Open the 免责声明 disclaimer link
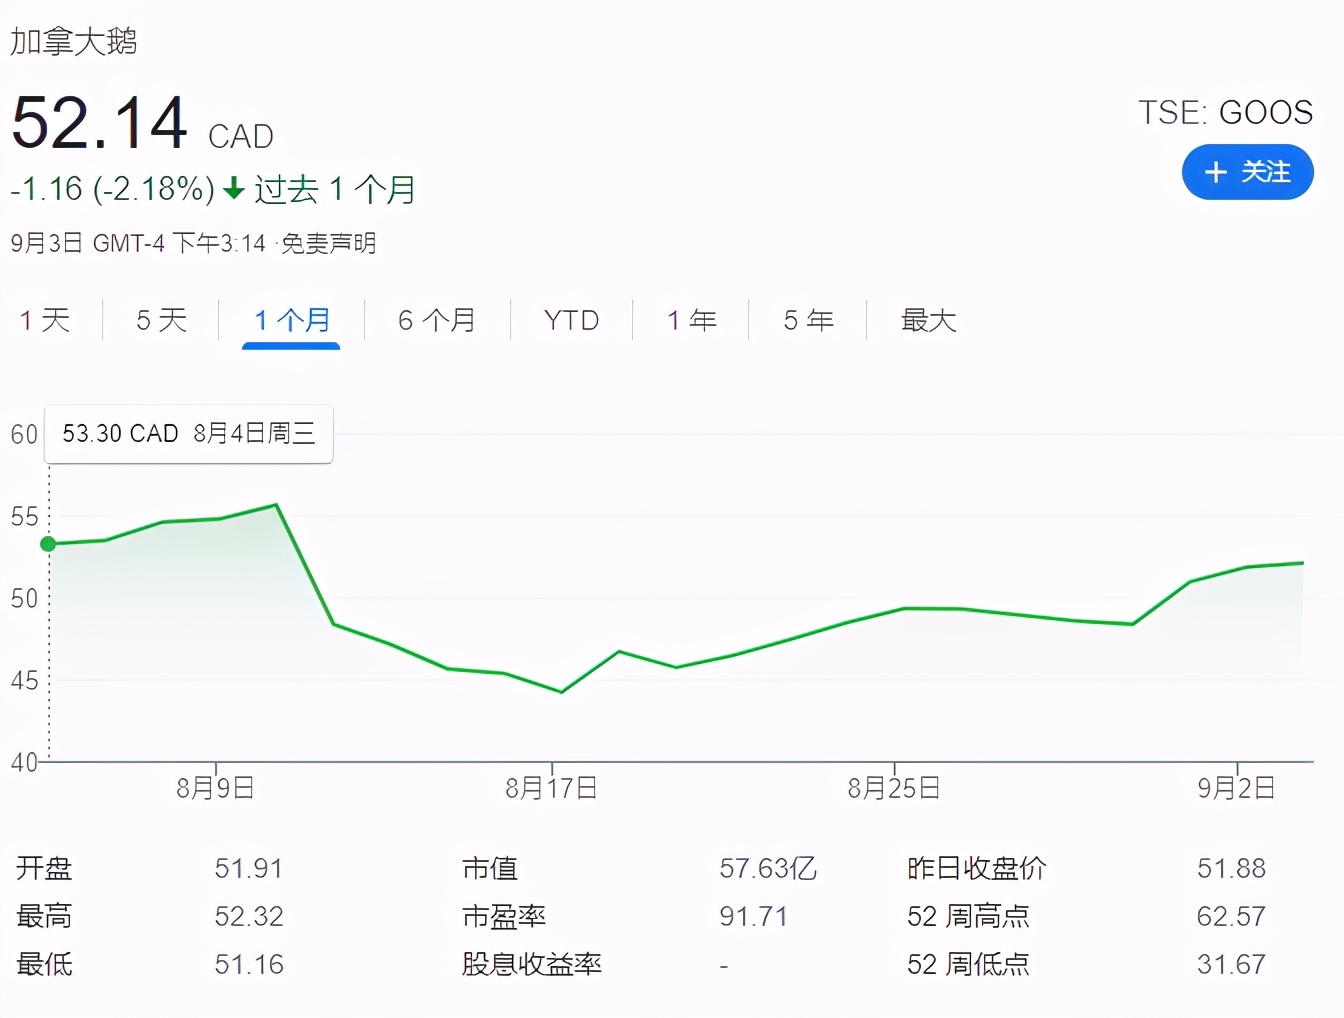 (x=328, y=243)
